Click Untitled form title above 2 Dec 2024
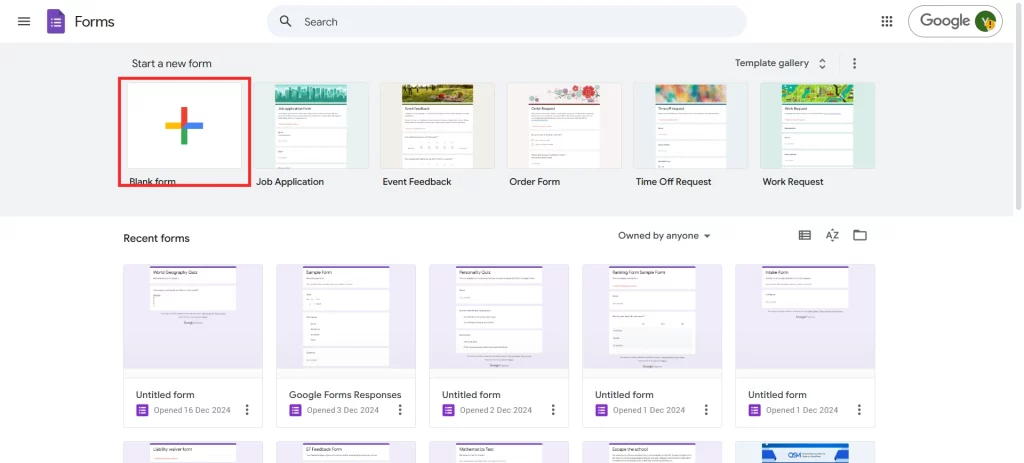 pos(471,394)
